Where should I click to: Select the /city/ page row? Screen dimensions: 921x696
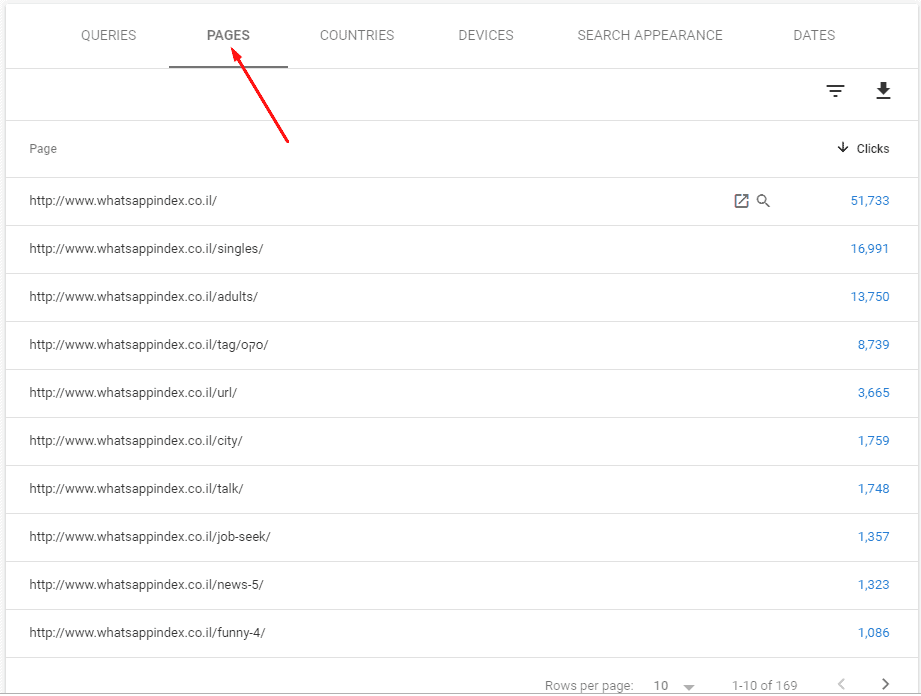(462, 441)
